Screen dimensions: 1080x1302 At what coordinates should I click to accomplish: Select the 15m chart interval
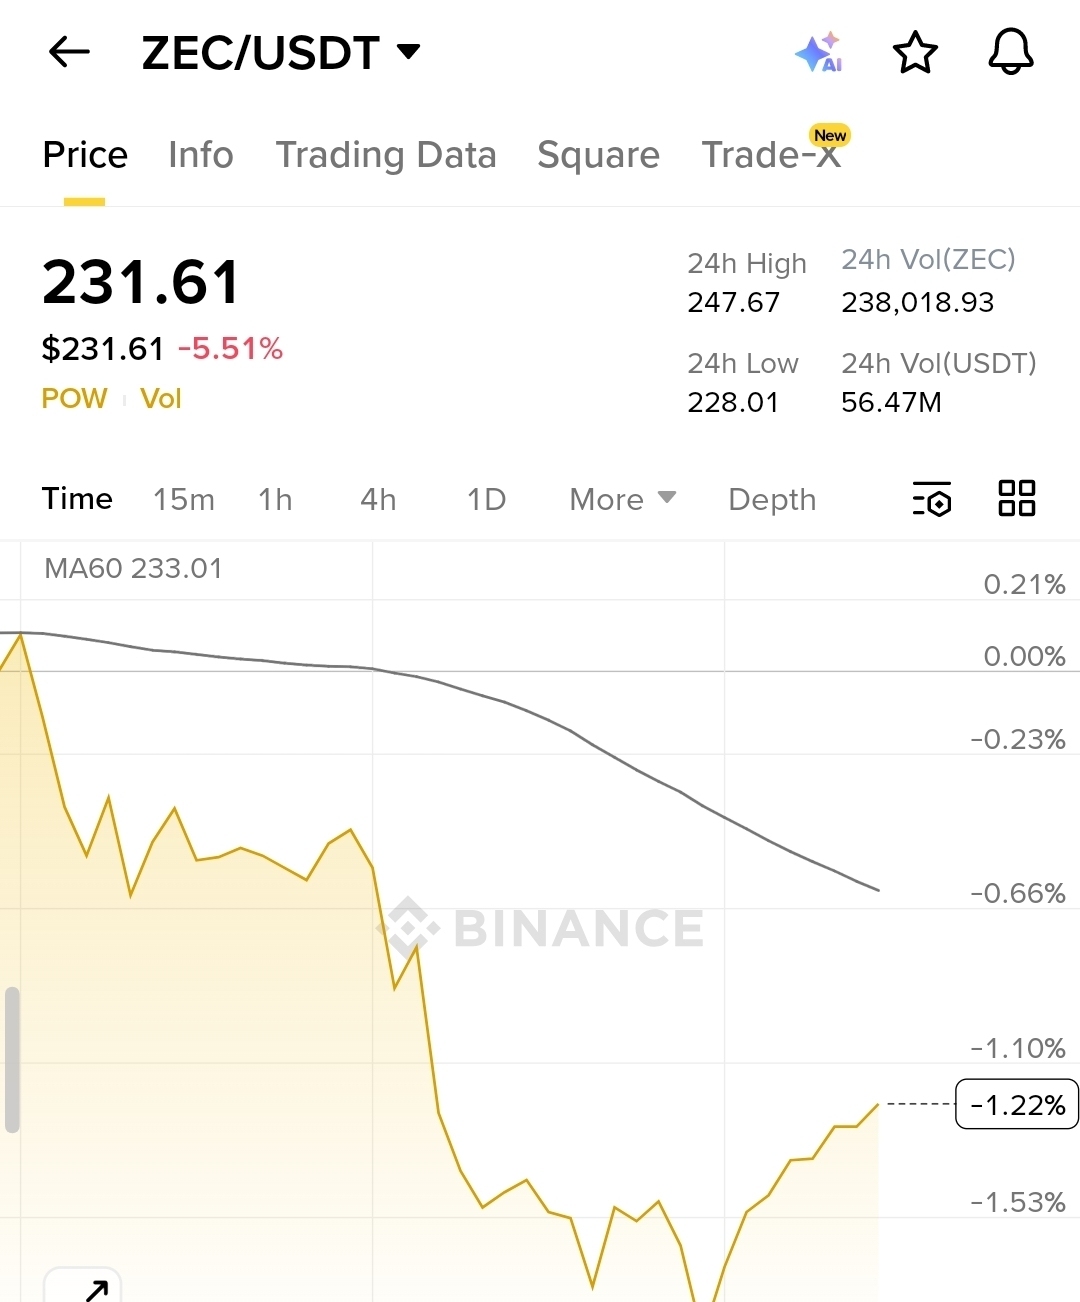pyautogui.click(x=184, y=499)
